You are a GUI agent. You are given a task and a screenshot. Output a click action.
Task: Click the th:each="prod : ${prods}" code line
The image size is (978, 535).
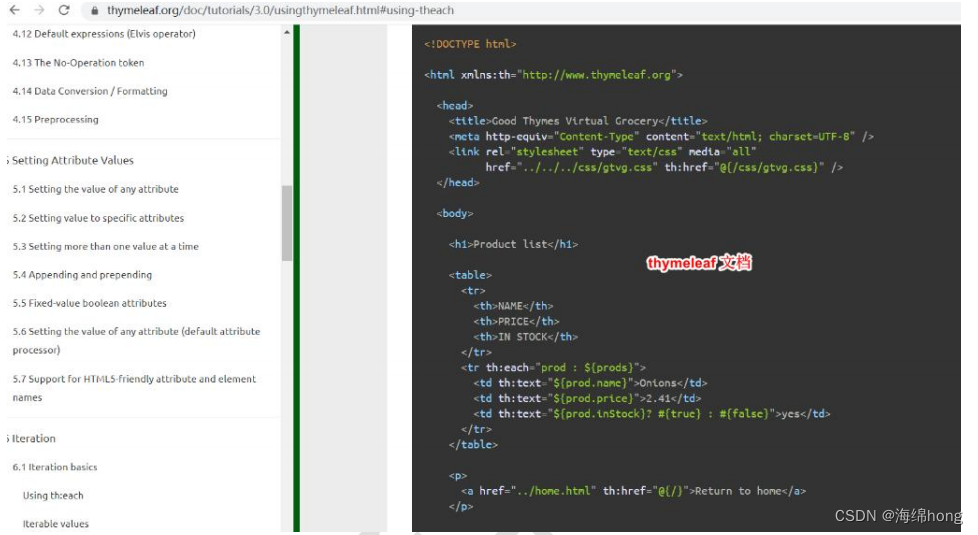(x=553, y=367)
